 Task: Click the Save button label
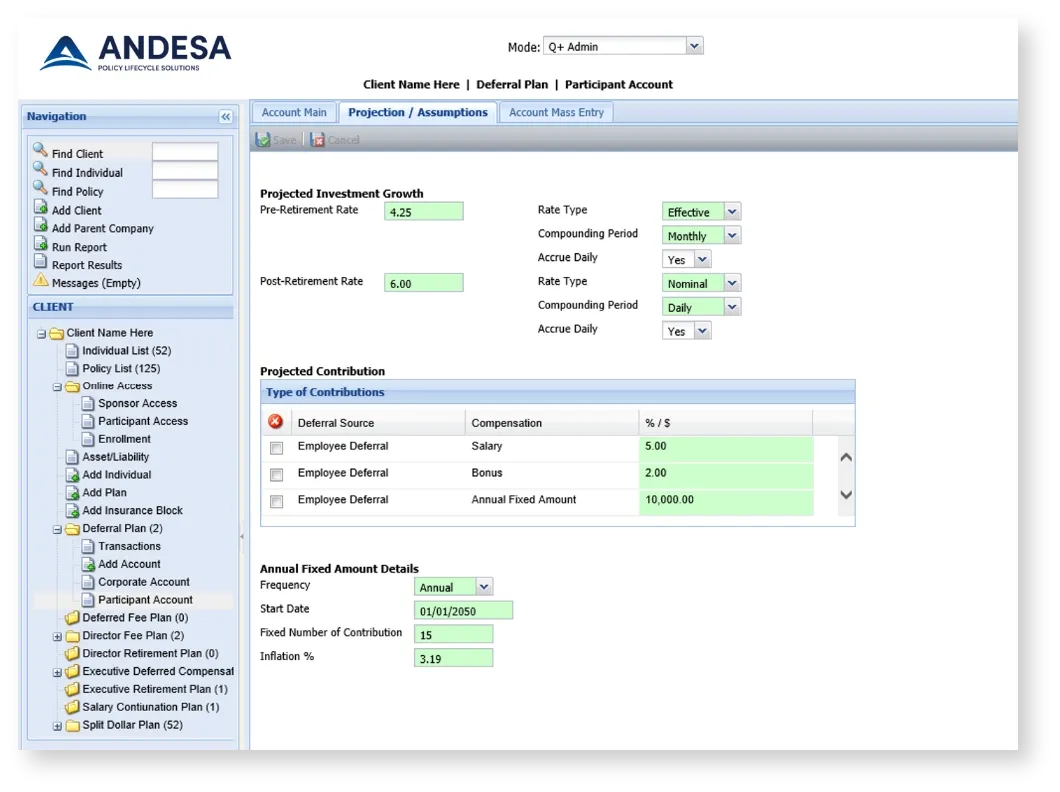[285, 140]
